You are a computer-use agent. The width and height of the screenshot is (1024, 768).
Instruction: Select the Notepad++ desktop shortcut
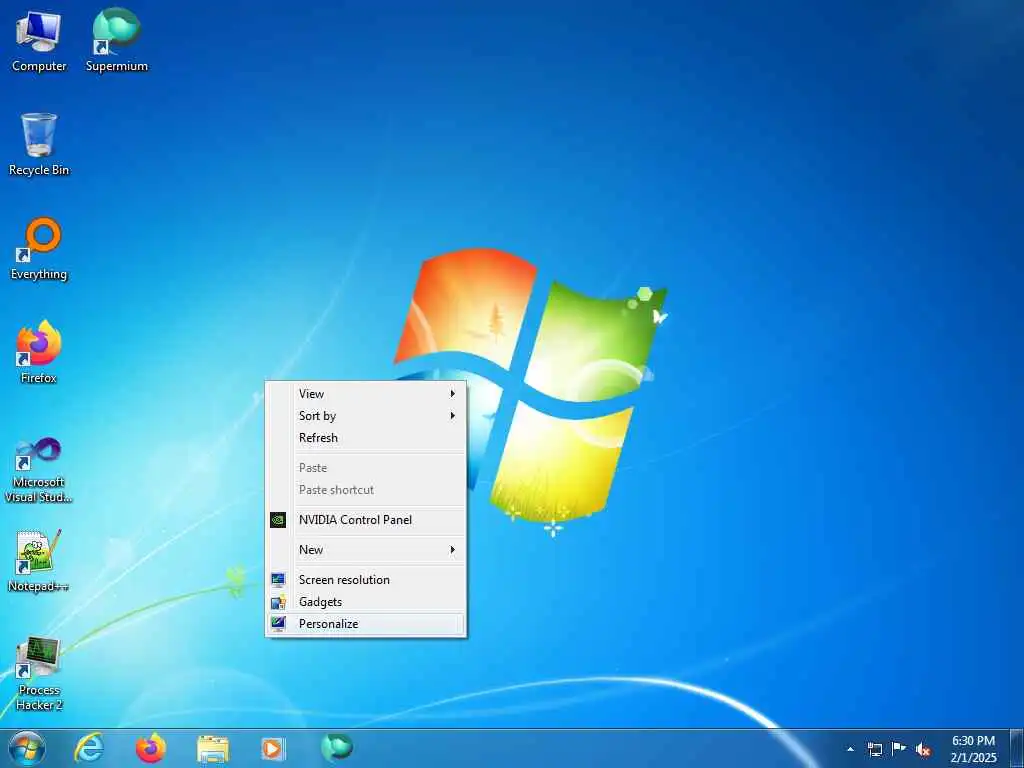39,561
